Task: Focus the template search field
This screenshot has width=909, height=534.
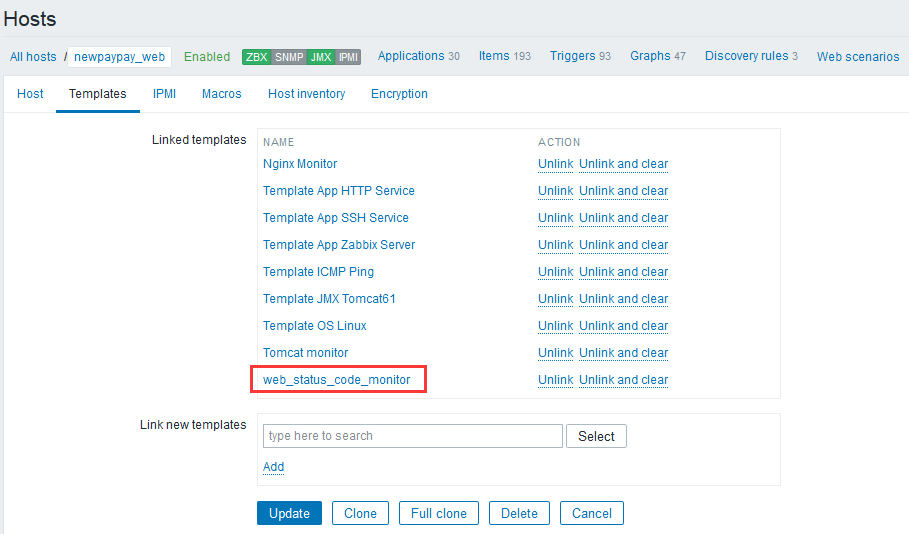Action: pos(412,436)
